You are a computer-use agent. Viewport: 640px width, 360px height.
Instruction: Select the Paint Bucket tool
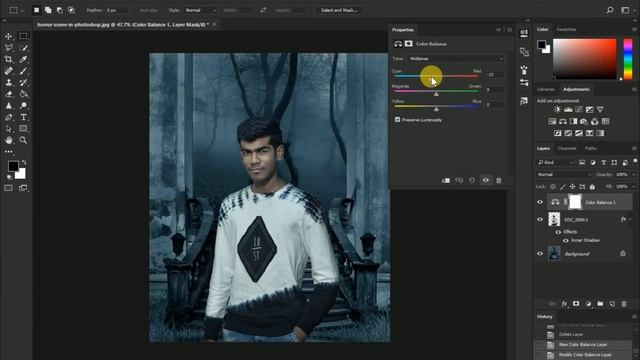(23, 94)
